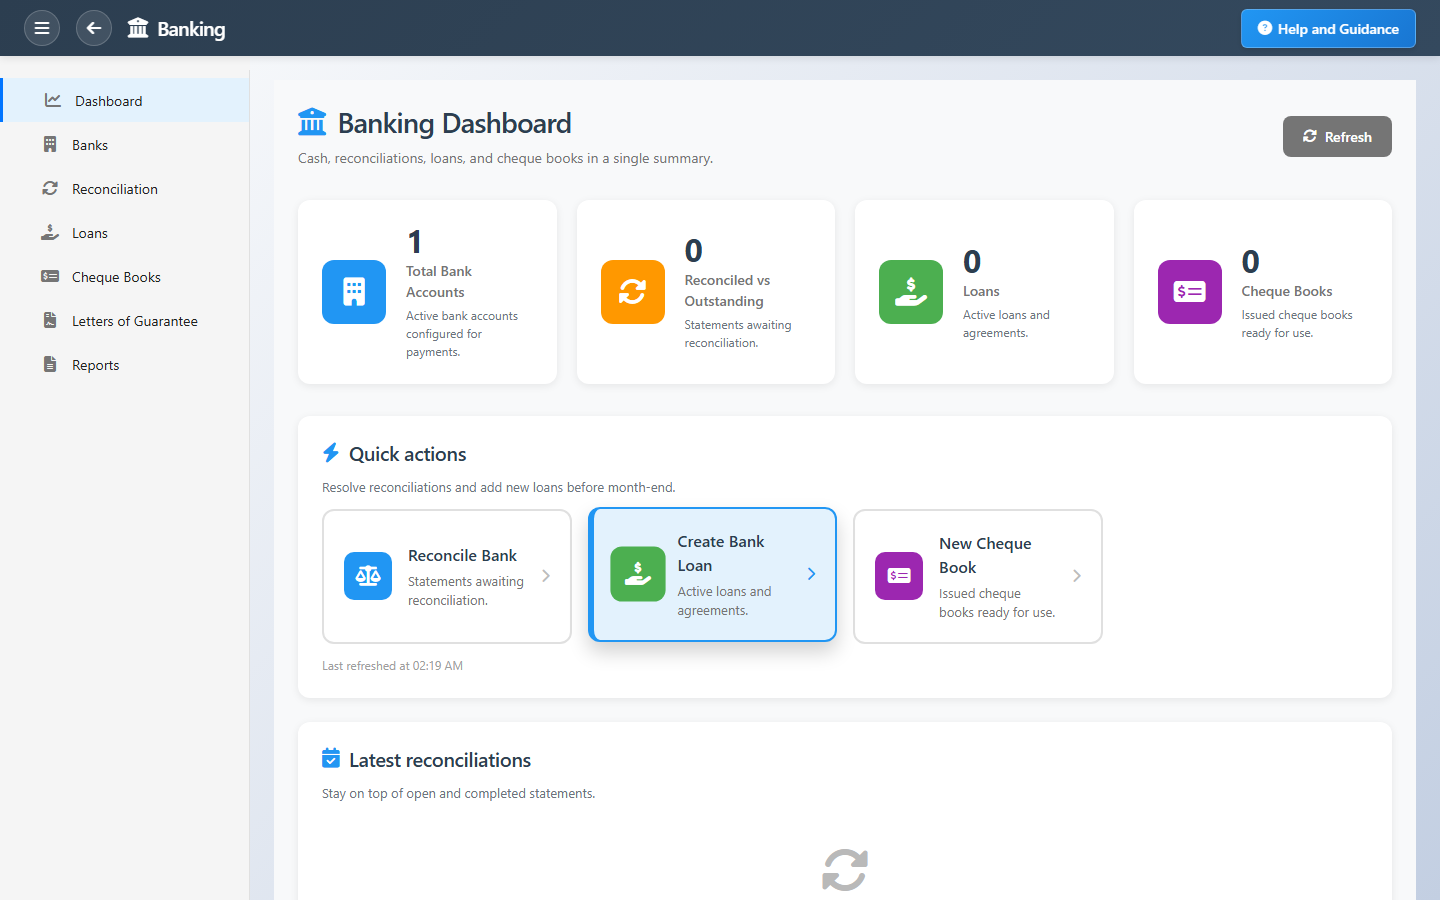Click the orange Reconciled vs Outstanding sync icon
Image resolution: width=1440 pixels, height=900 pixels.
pyautogui.click(x=632, y=292)
